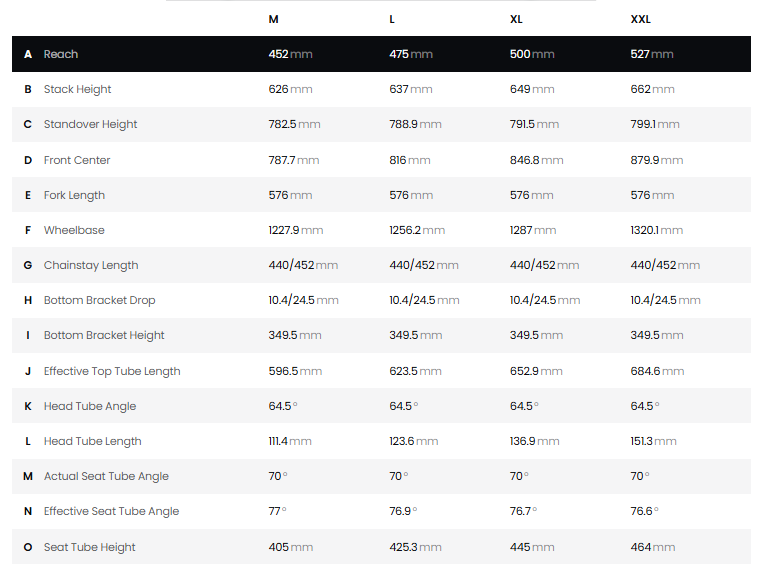The width and height of the screenshot is (775, 584).
Task: Select the Reach row
Action: click(x=381, y=54)
